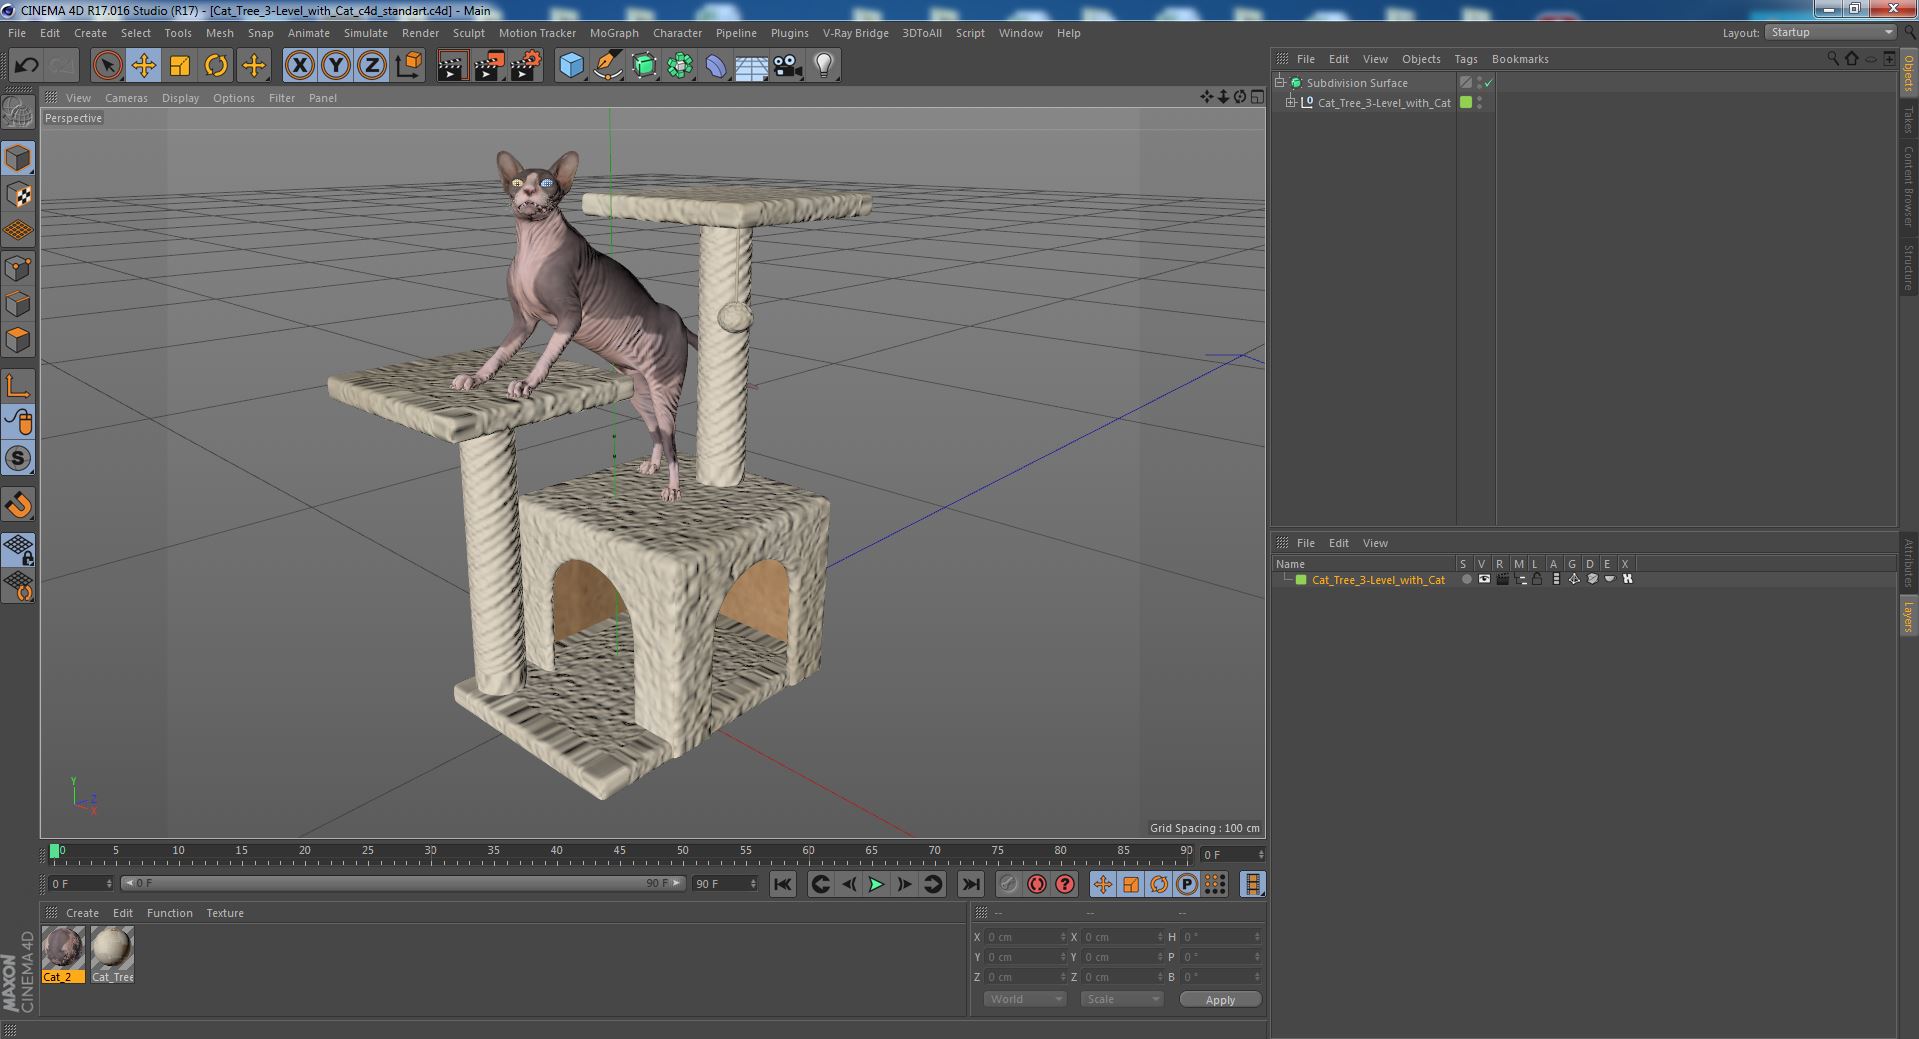Toggle Snap in left sidebar
1919x1039 pixels.
click(x=18, y=505)
